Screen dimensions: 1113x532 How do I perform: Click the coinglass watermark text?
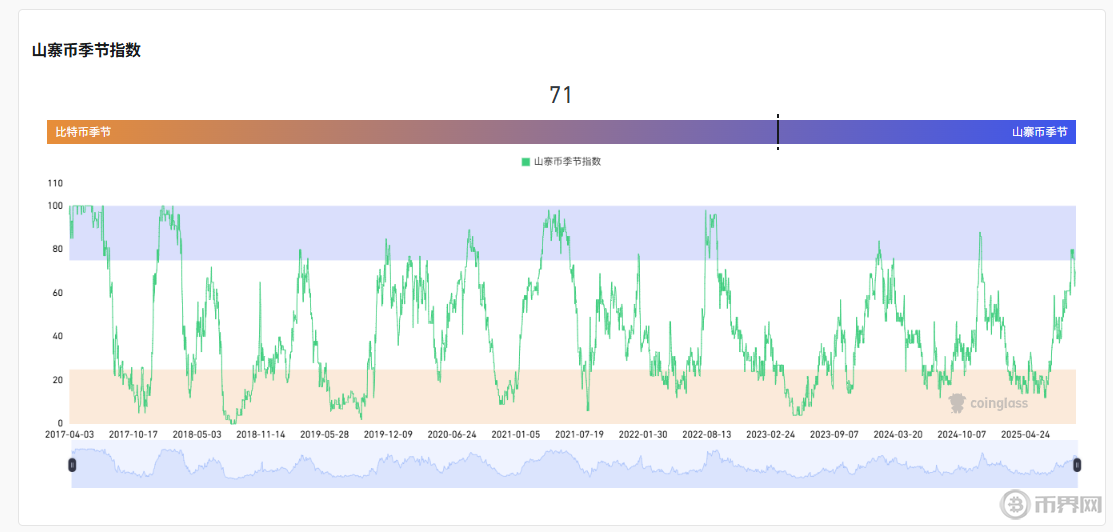(x=999, y=404)
